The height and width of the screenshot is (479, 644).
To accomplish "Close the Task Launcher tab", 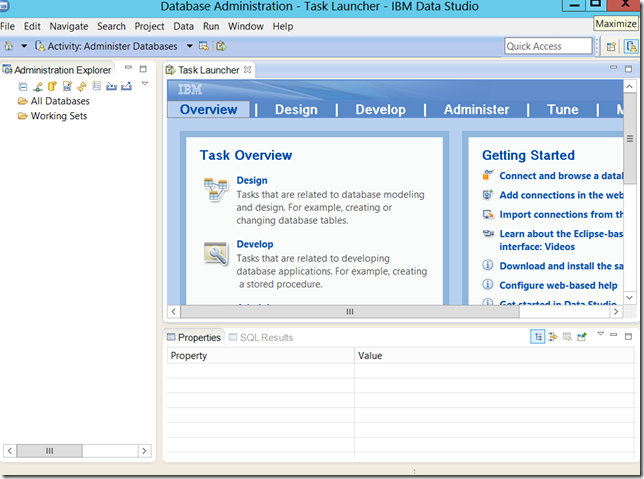I will [x=247, y=70].
